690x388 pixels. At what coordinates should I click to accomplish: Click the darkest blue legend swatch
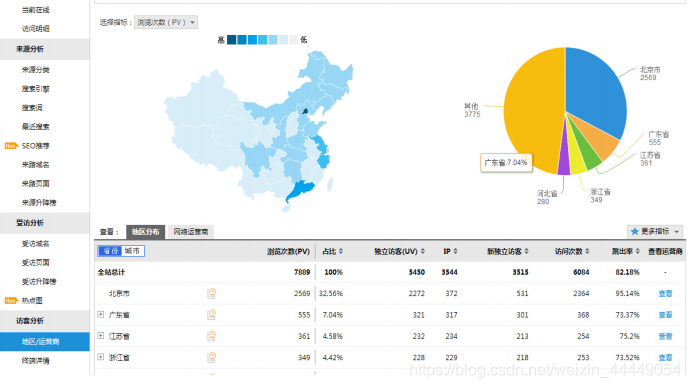231,40
